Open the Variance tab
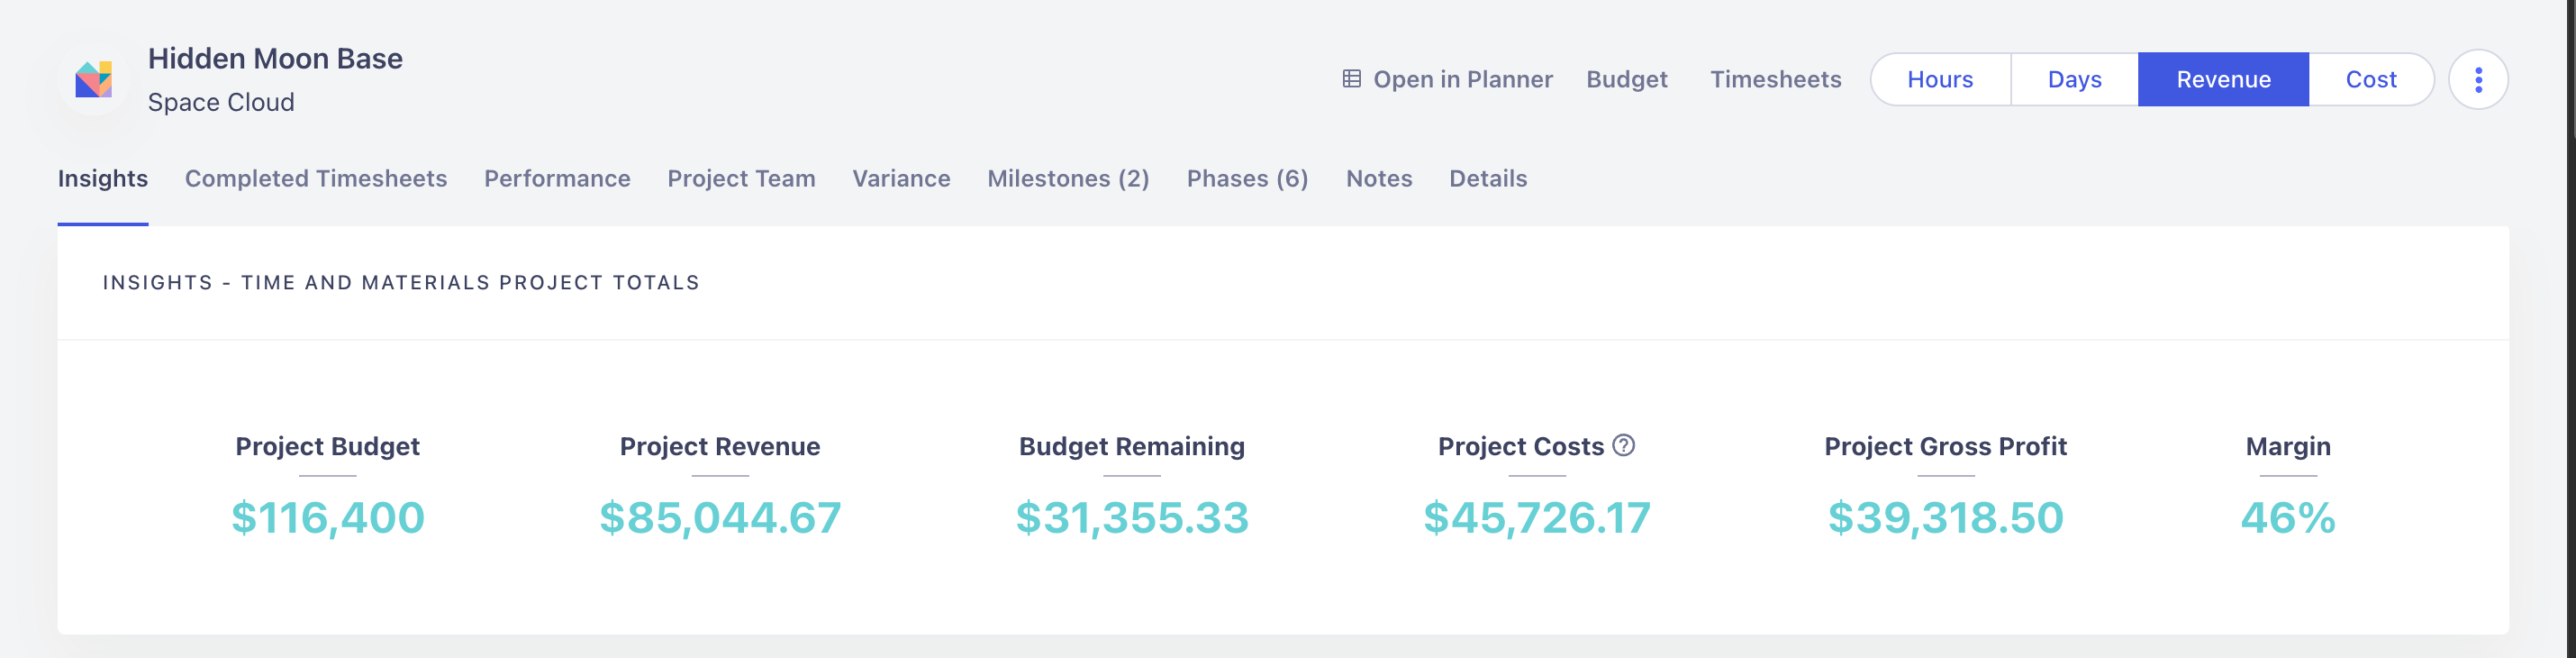This screenshot has height=658, width=2576. tap(901, 179)
